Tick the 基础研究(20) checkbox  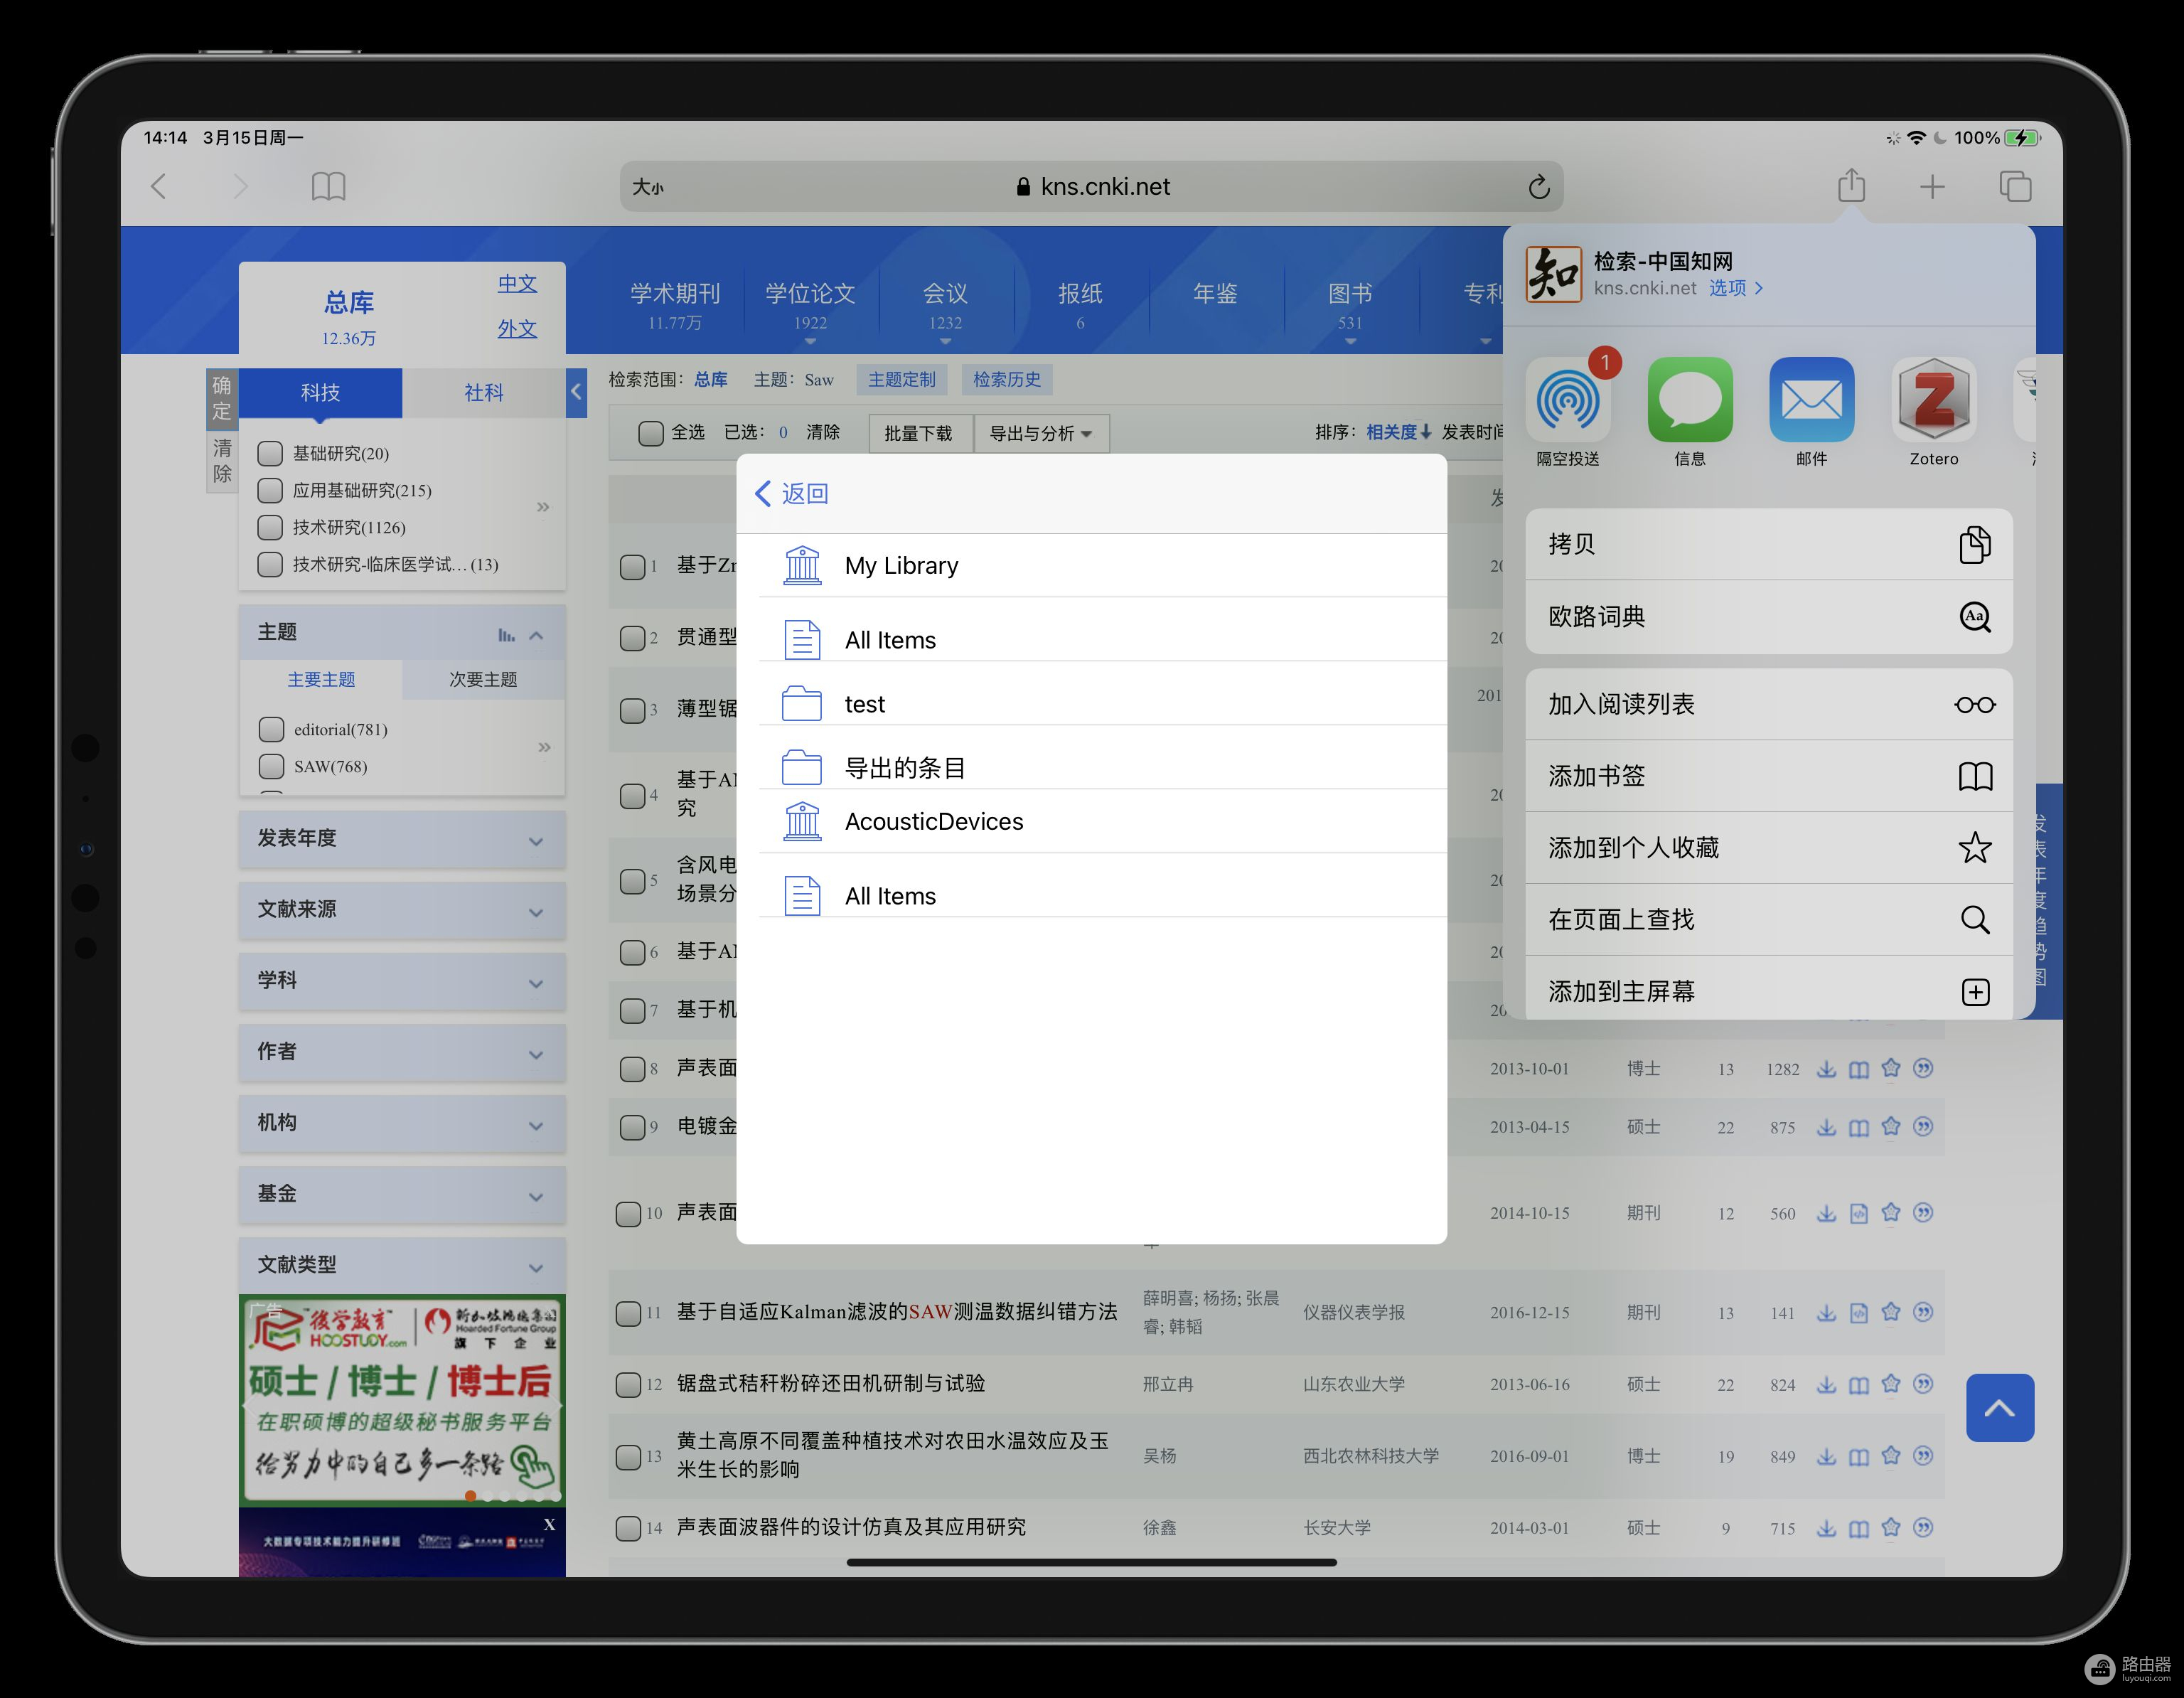tap(270, 454)
